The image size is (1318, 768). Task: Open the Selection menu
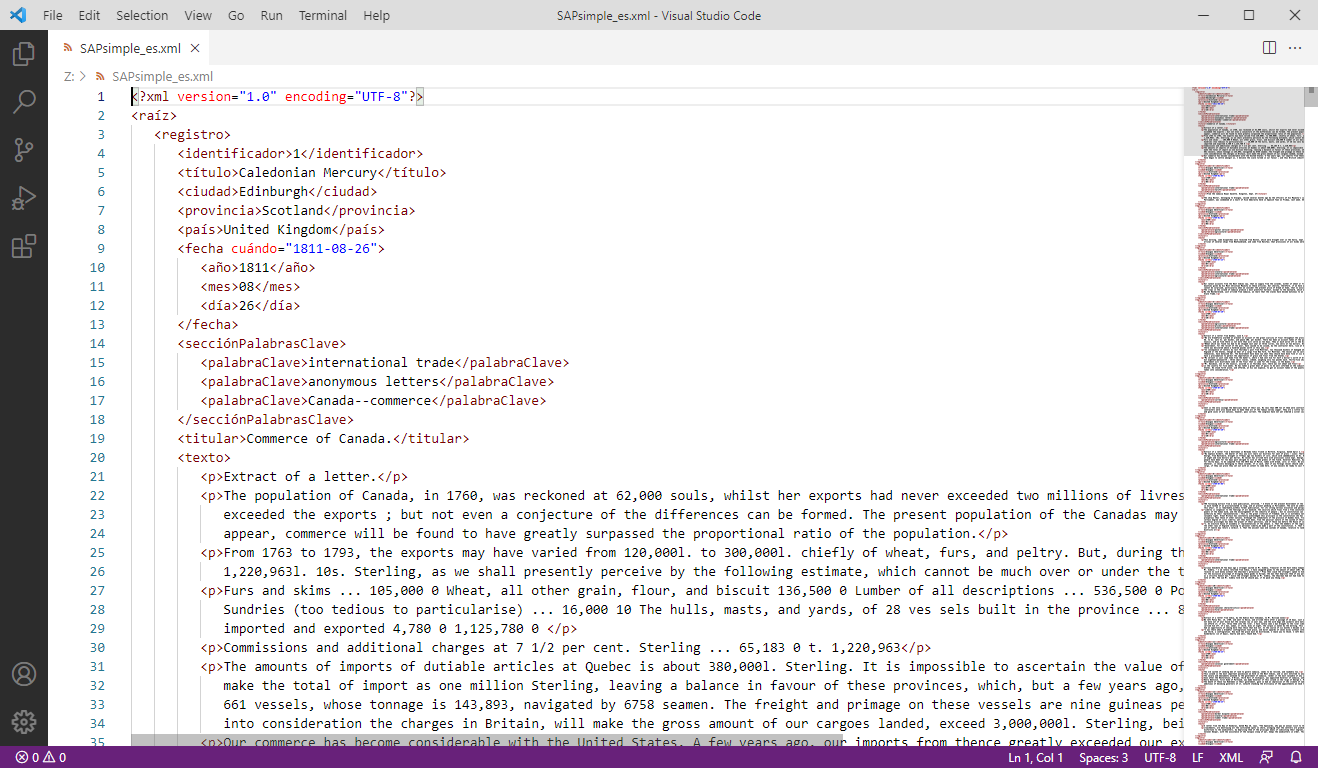click(x=141, y=15)
